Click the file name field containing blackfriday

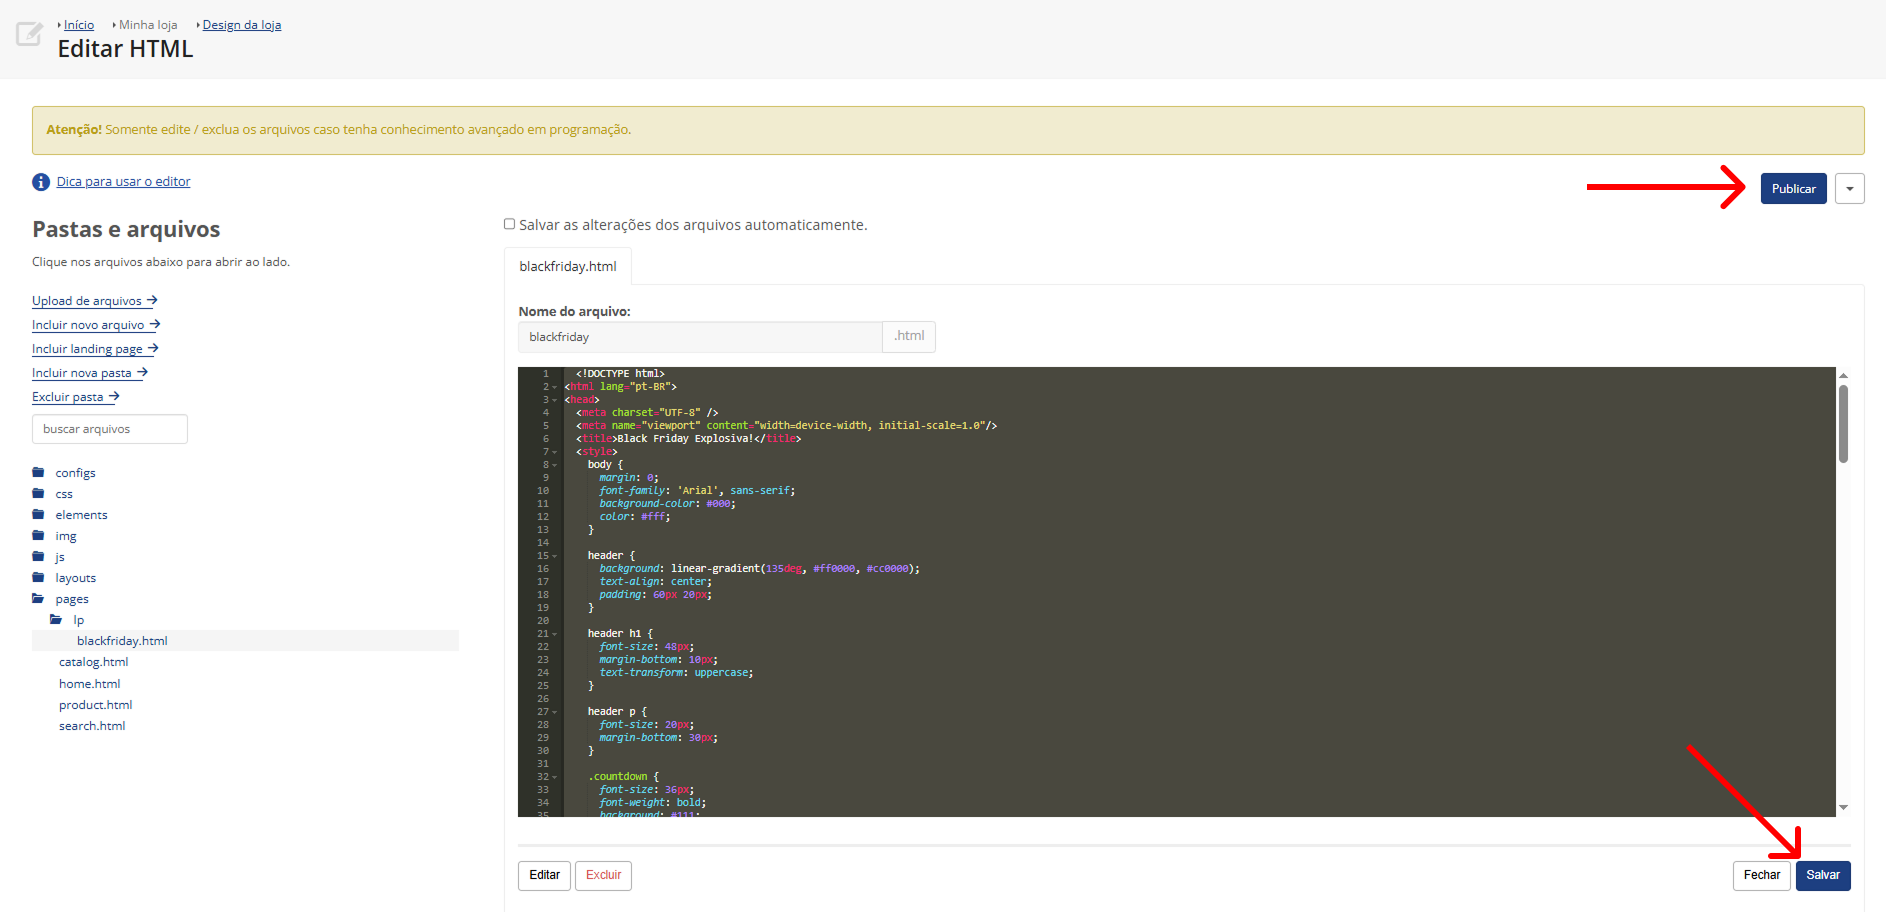[700, 337]
